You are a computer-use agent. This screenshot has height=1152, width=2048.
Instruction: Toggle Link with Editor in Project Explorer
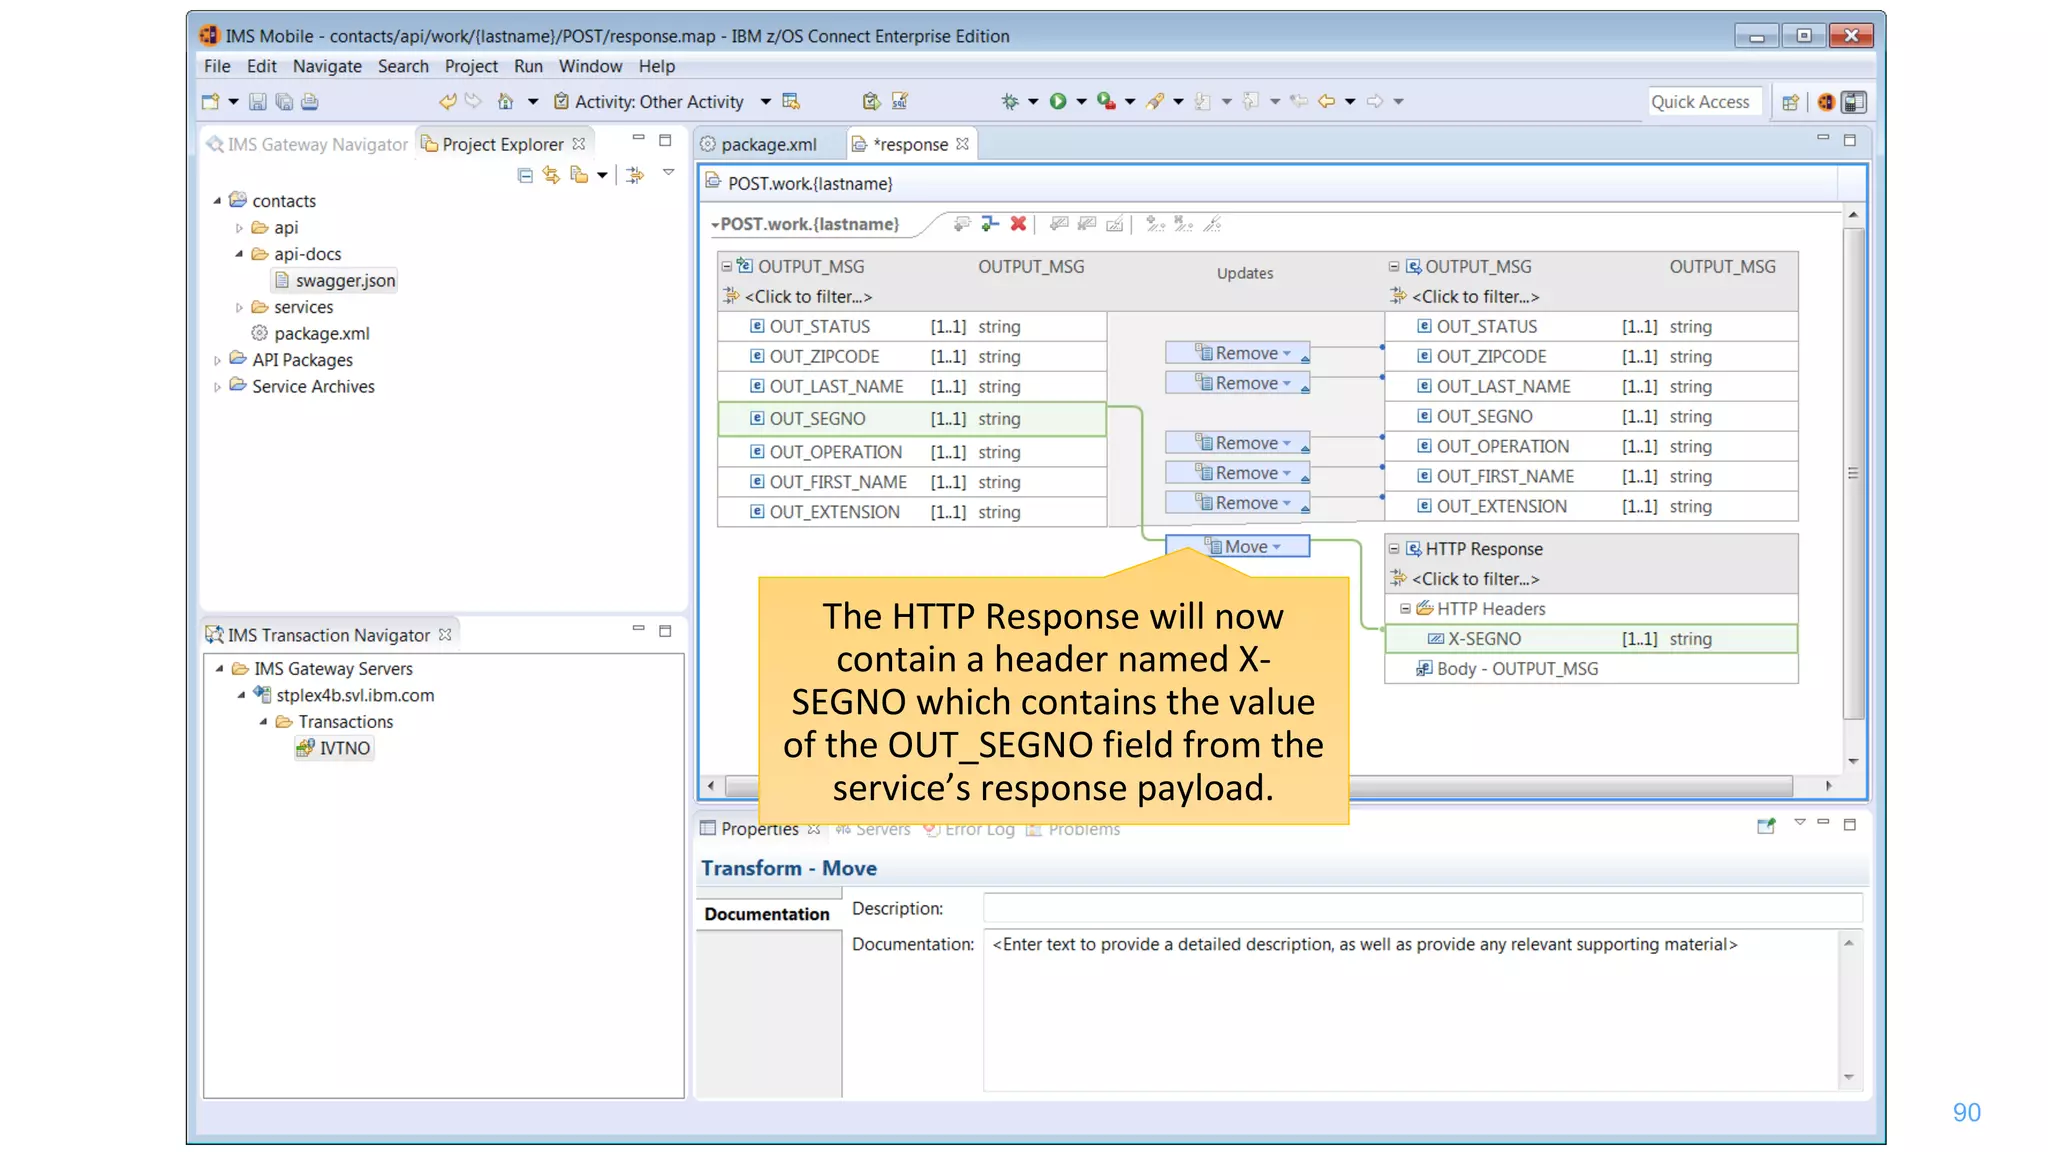coord(551,175)
